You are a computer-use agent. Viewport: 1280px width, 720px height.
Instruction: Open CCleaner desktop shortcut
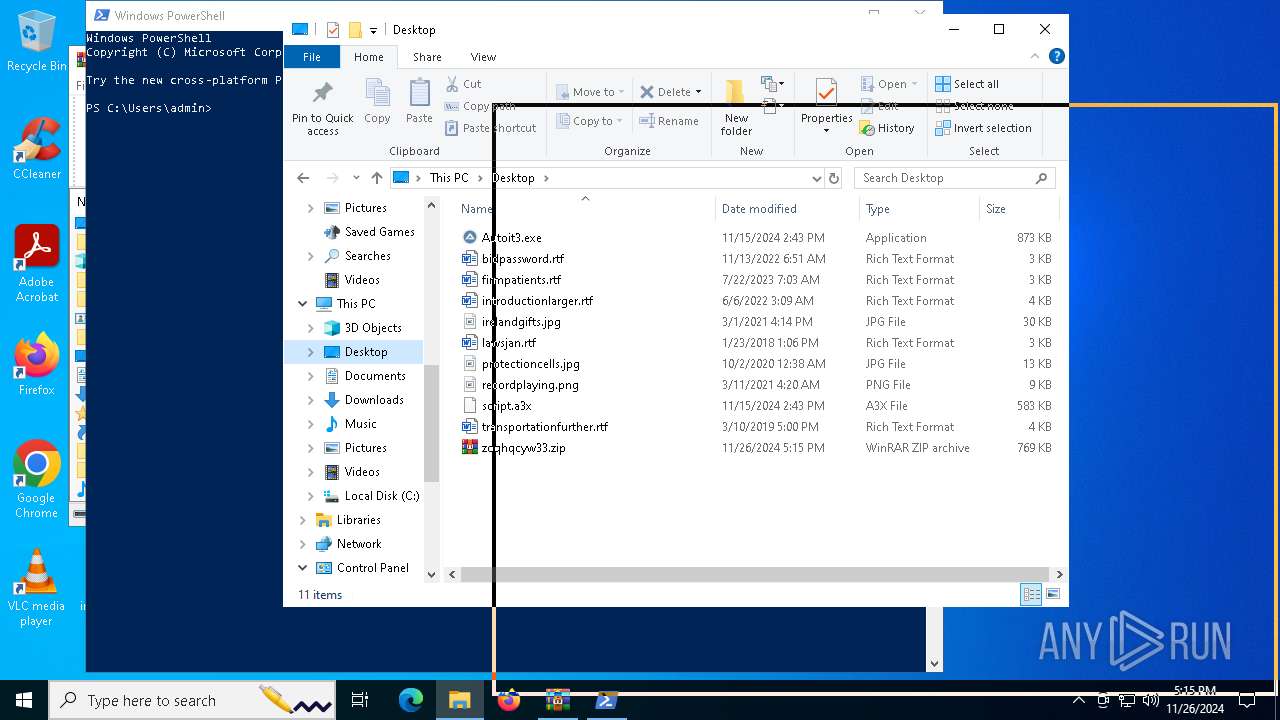(37, 149)
